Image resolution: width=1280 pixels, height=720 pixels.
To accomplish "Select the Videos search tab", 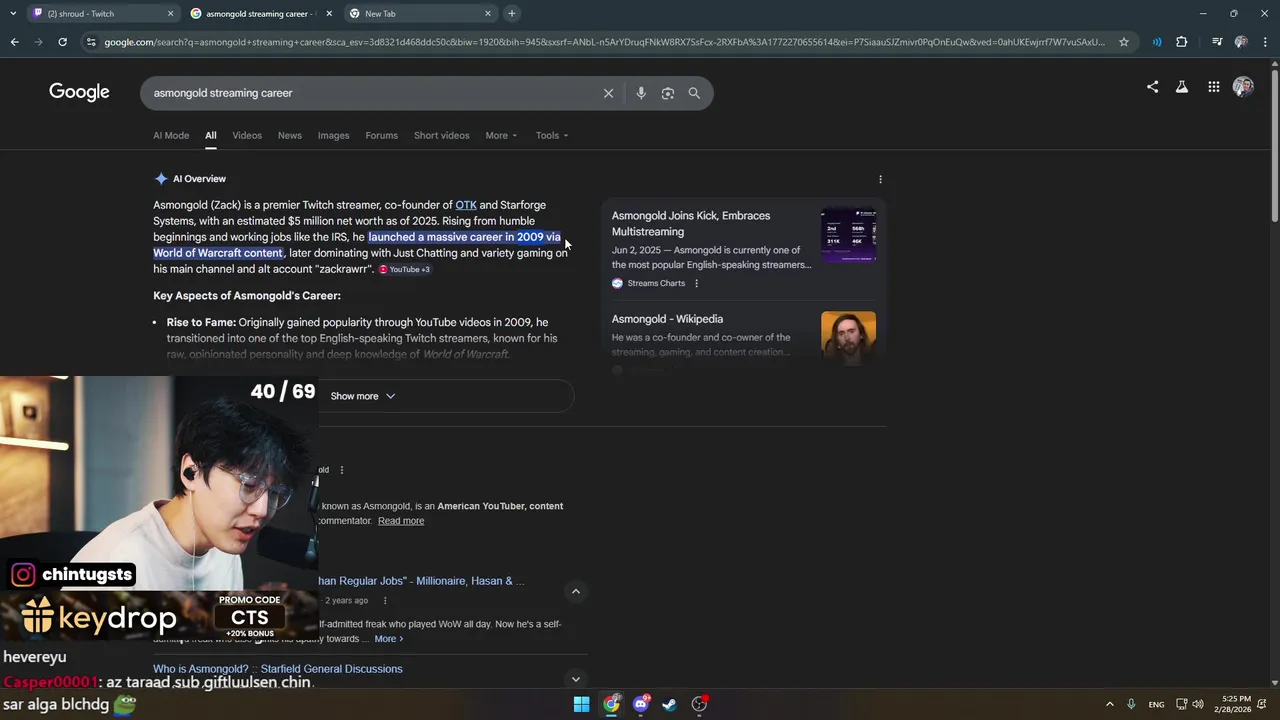I will 247,135.
